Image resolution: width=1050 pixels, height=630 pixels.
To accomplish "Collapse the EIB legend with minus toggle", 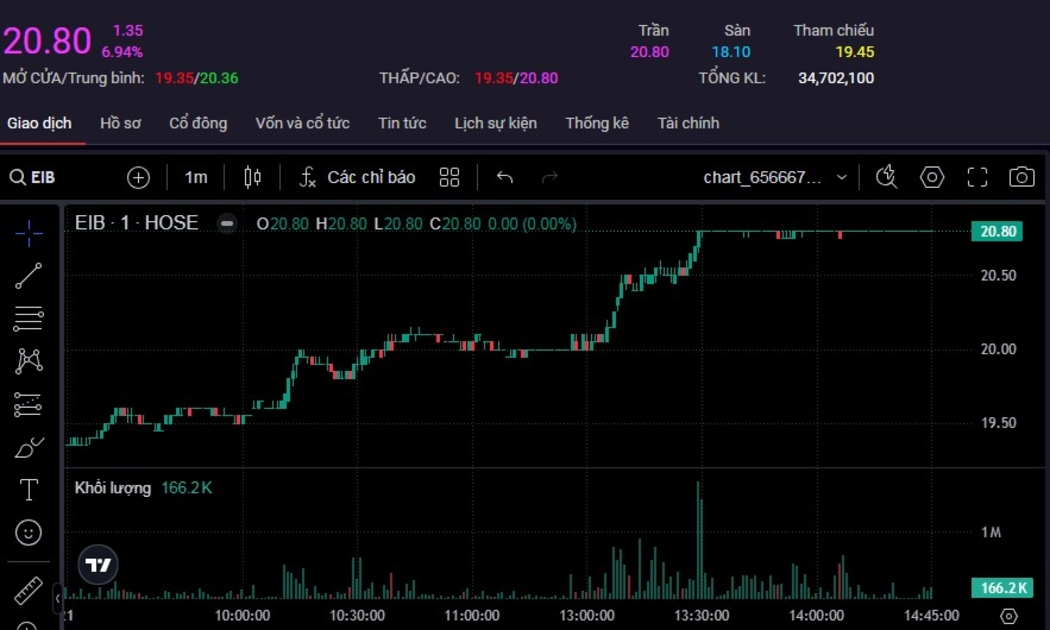I will click(x=228, y=224).
